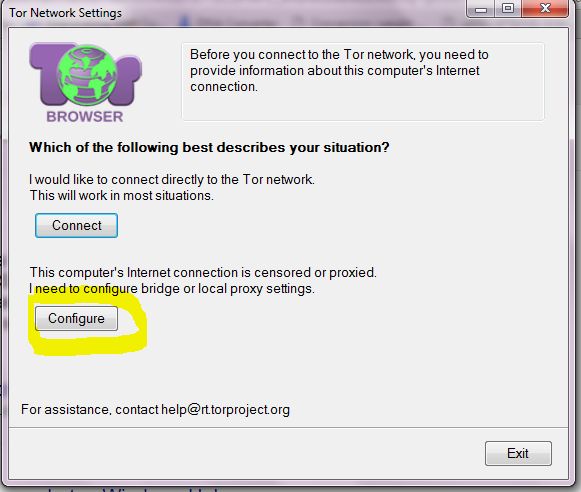The height and width of the screenshot is (492, 581).
Task: Select the help@rt.torproject.org email address
Action: 225,409
